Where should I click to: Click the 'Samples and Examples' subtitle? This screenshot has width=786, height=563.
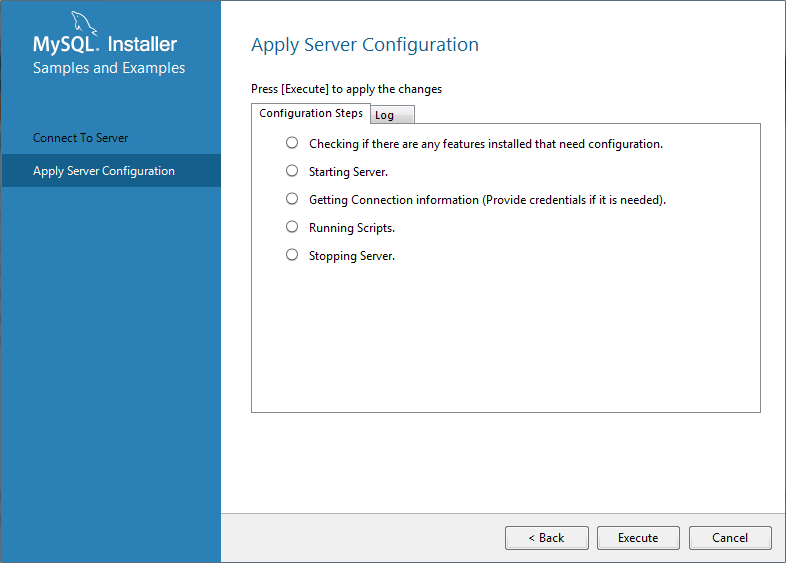(109, 68)
